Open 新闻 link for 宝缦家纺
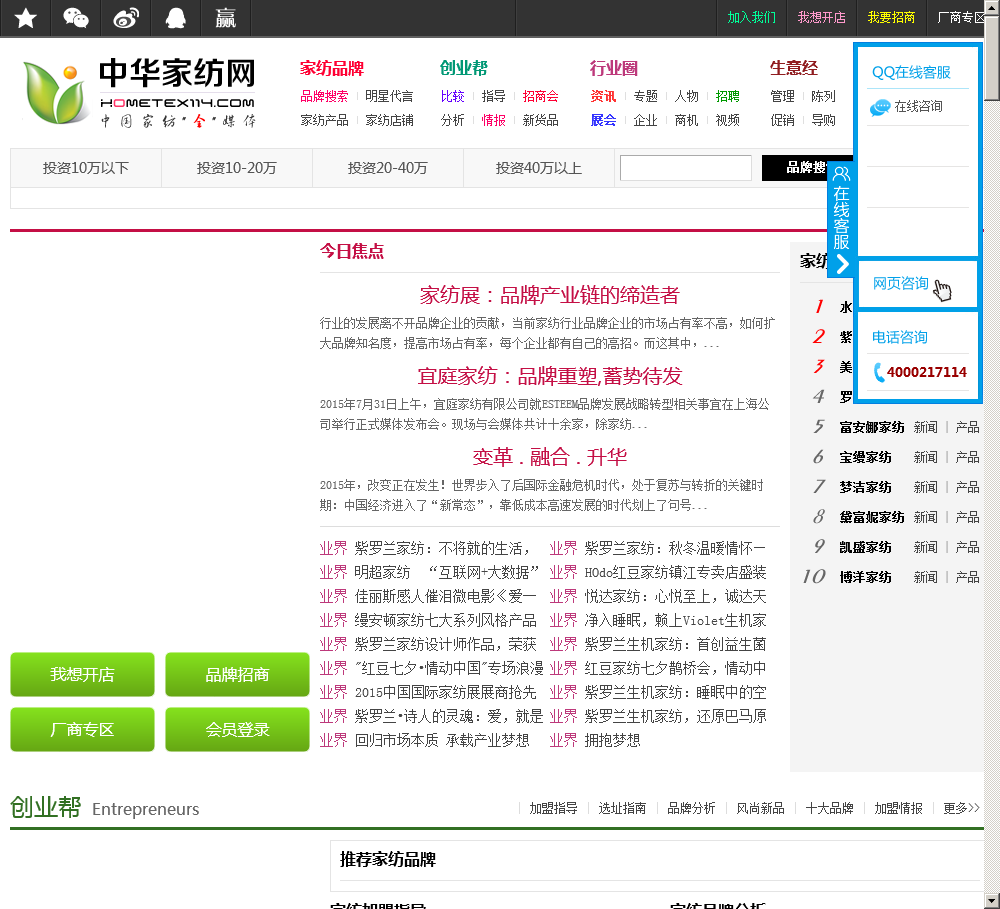 click(925, 457)
